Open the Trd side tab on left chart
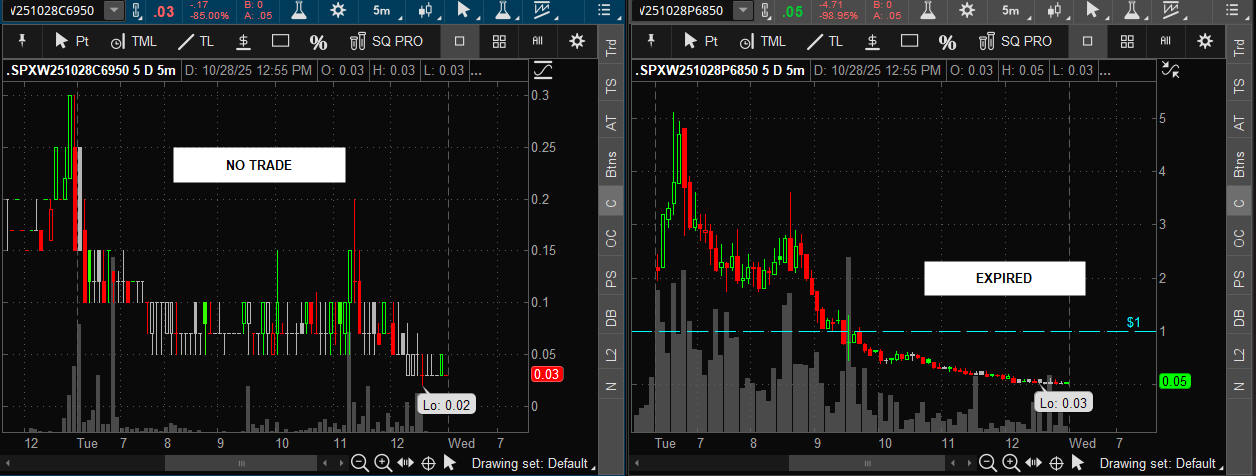 [x=611, y=51]
